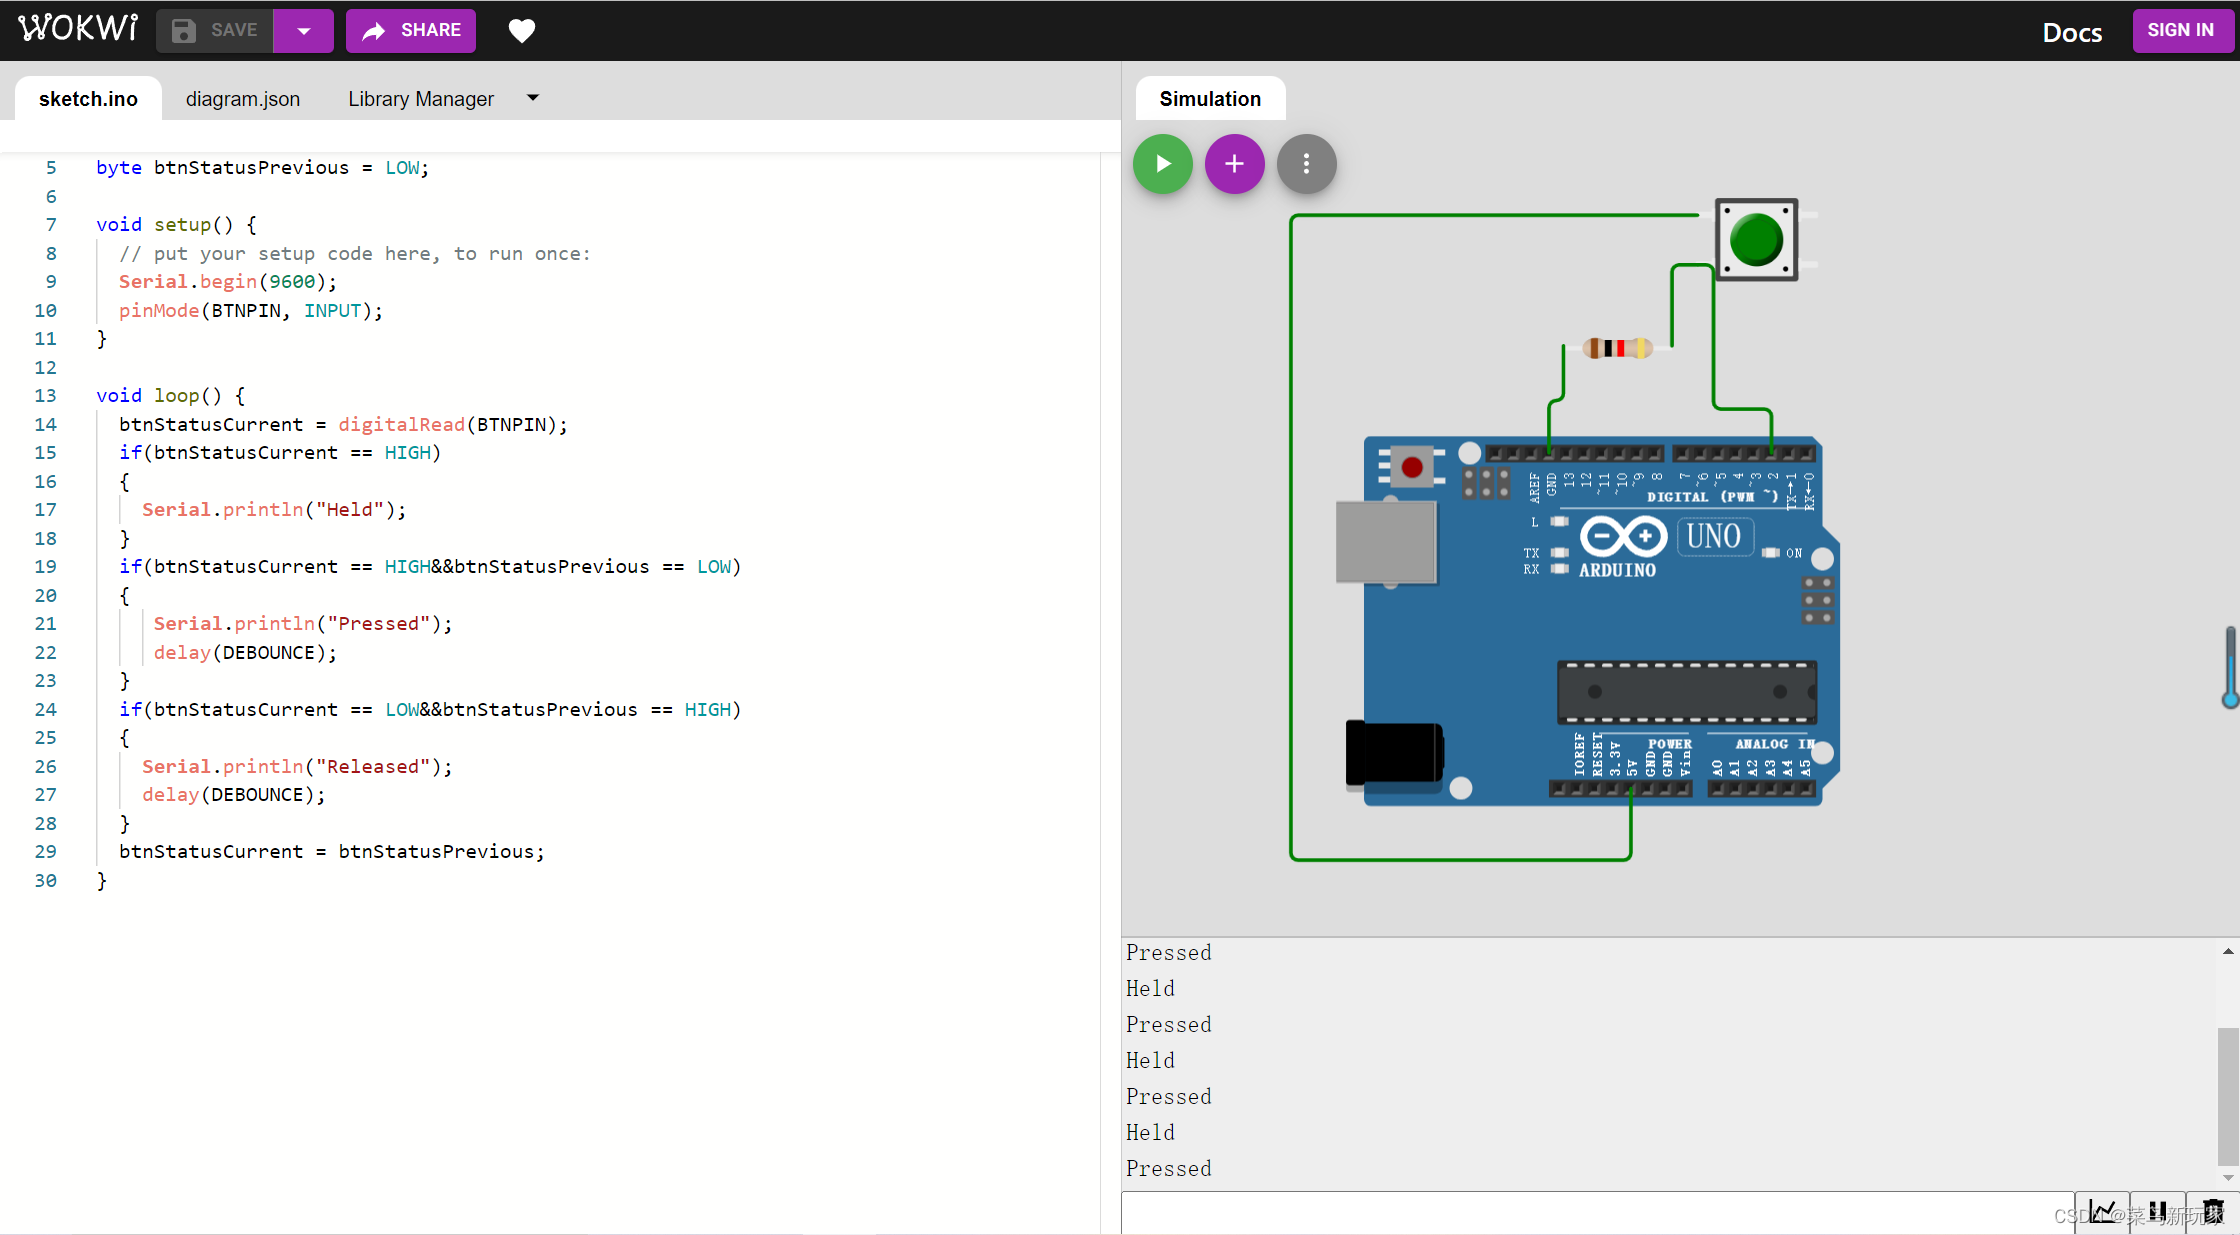Open the serial plotter chart icon

(2102, 1211)
